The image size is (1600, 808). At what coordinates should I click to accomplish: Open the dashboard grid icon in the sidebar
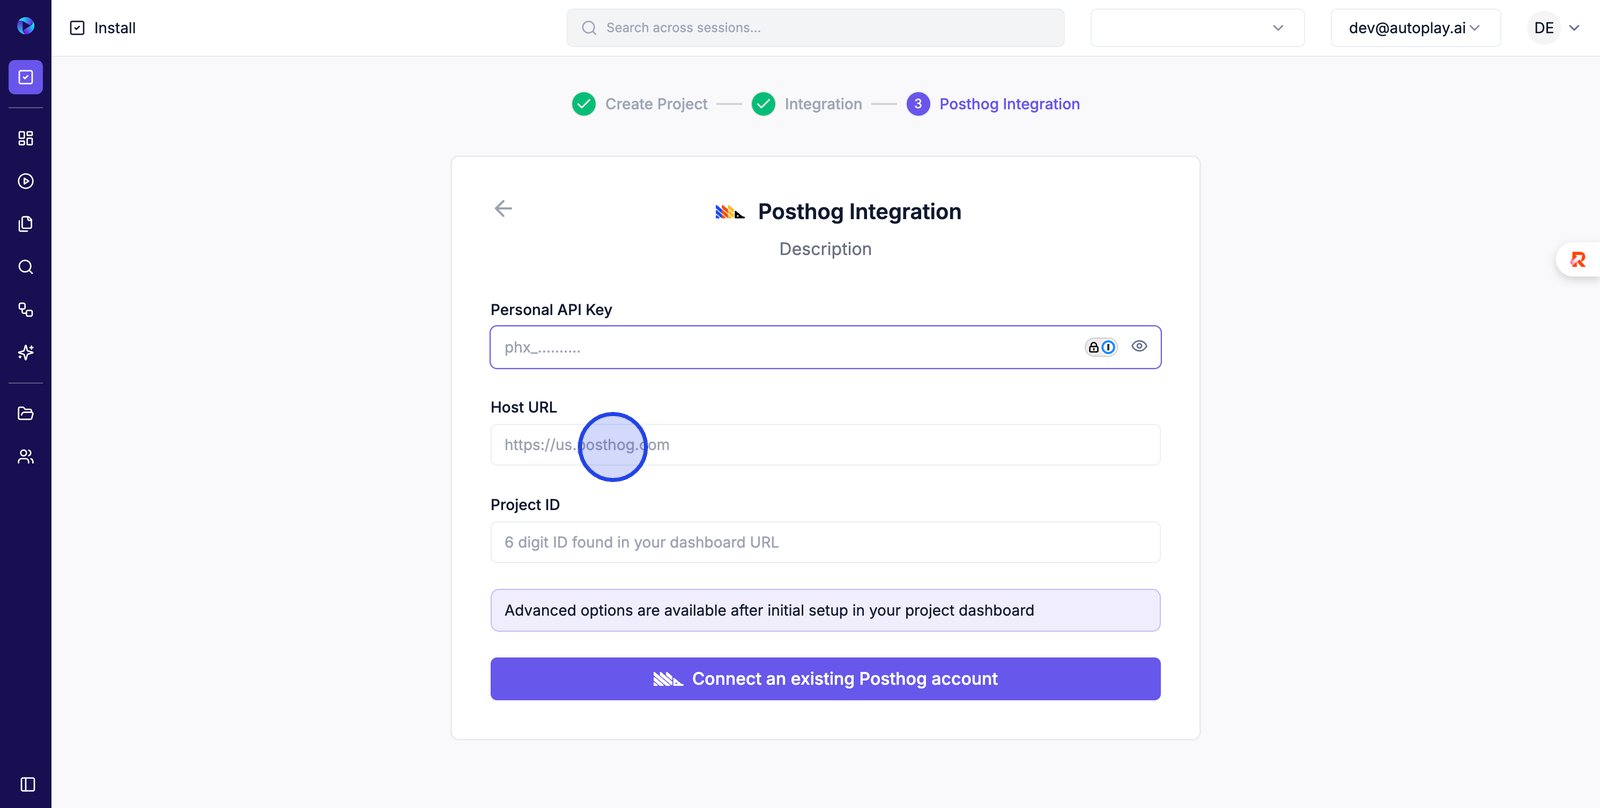(x=26, y=138)
